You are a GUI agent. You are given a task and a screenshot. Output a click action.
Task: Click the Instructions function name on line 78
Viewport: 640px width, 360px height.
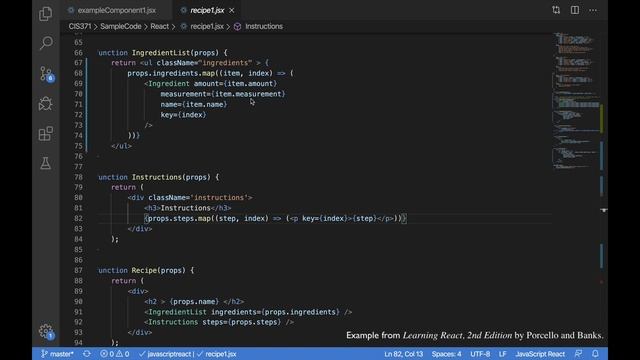click(x=157, y=177)
